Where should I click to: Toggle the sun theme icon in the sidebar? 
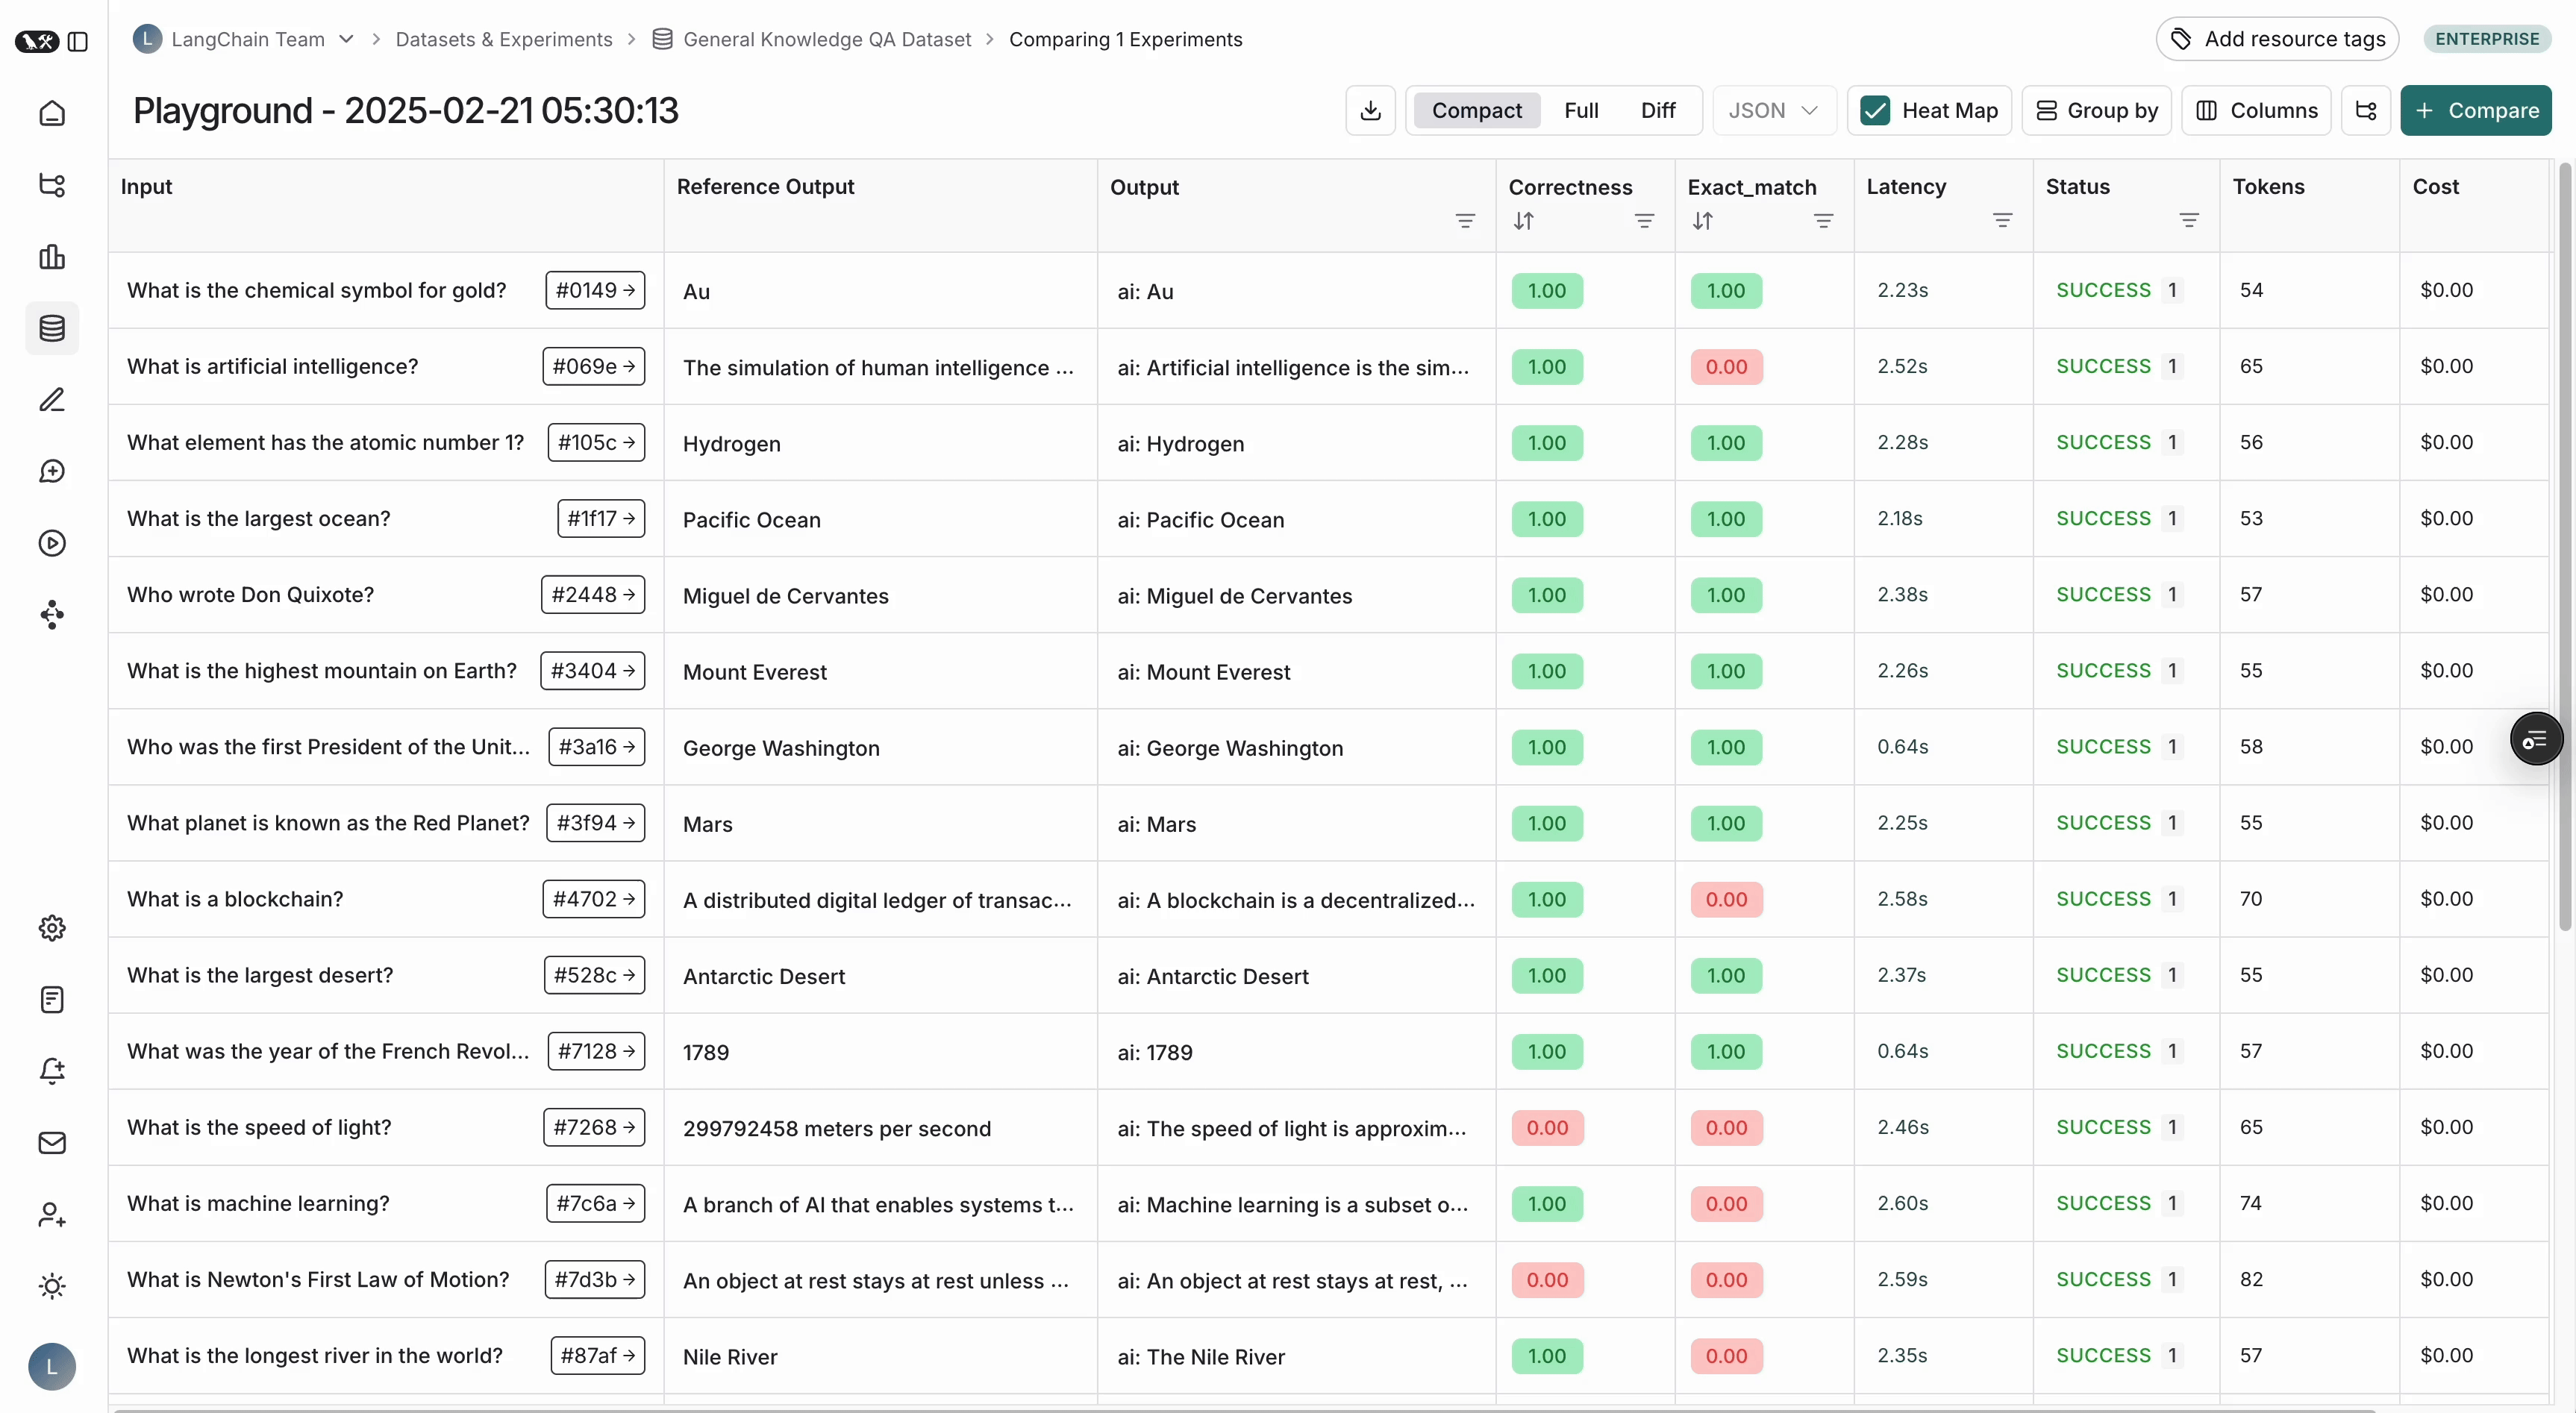(x=52, y=1286)
